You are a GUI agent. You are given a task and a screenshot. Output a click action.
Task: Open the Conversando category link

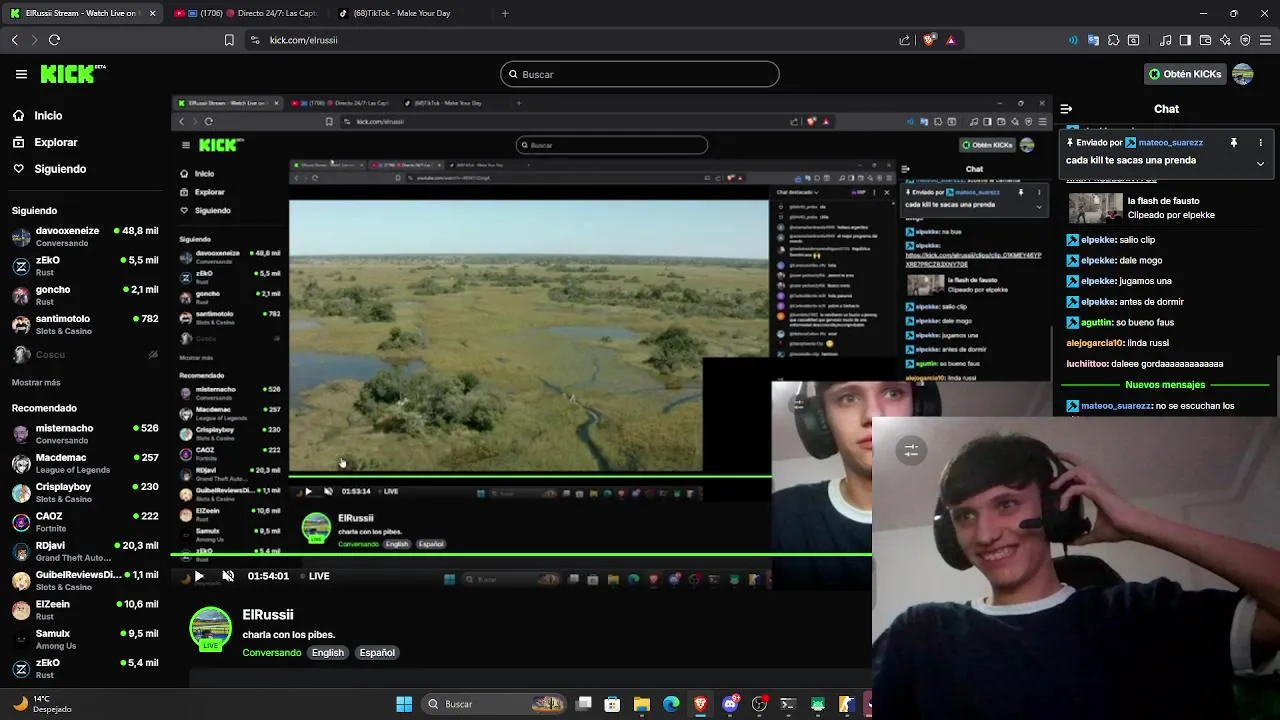click(x=271, y=653)
